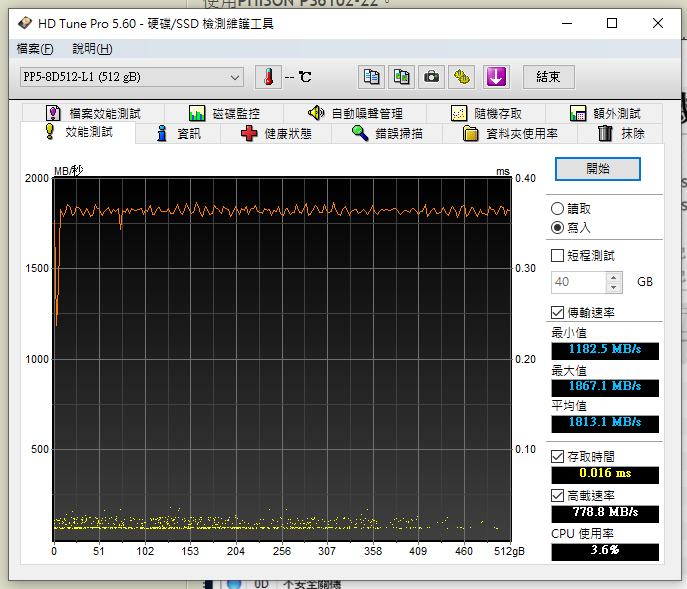Switch to the 資料夾使用率 tab

[x=510, y=133]
